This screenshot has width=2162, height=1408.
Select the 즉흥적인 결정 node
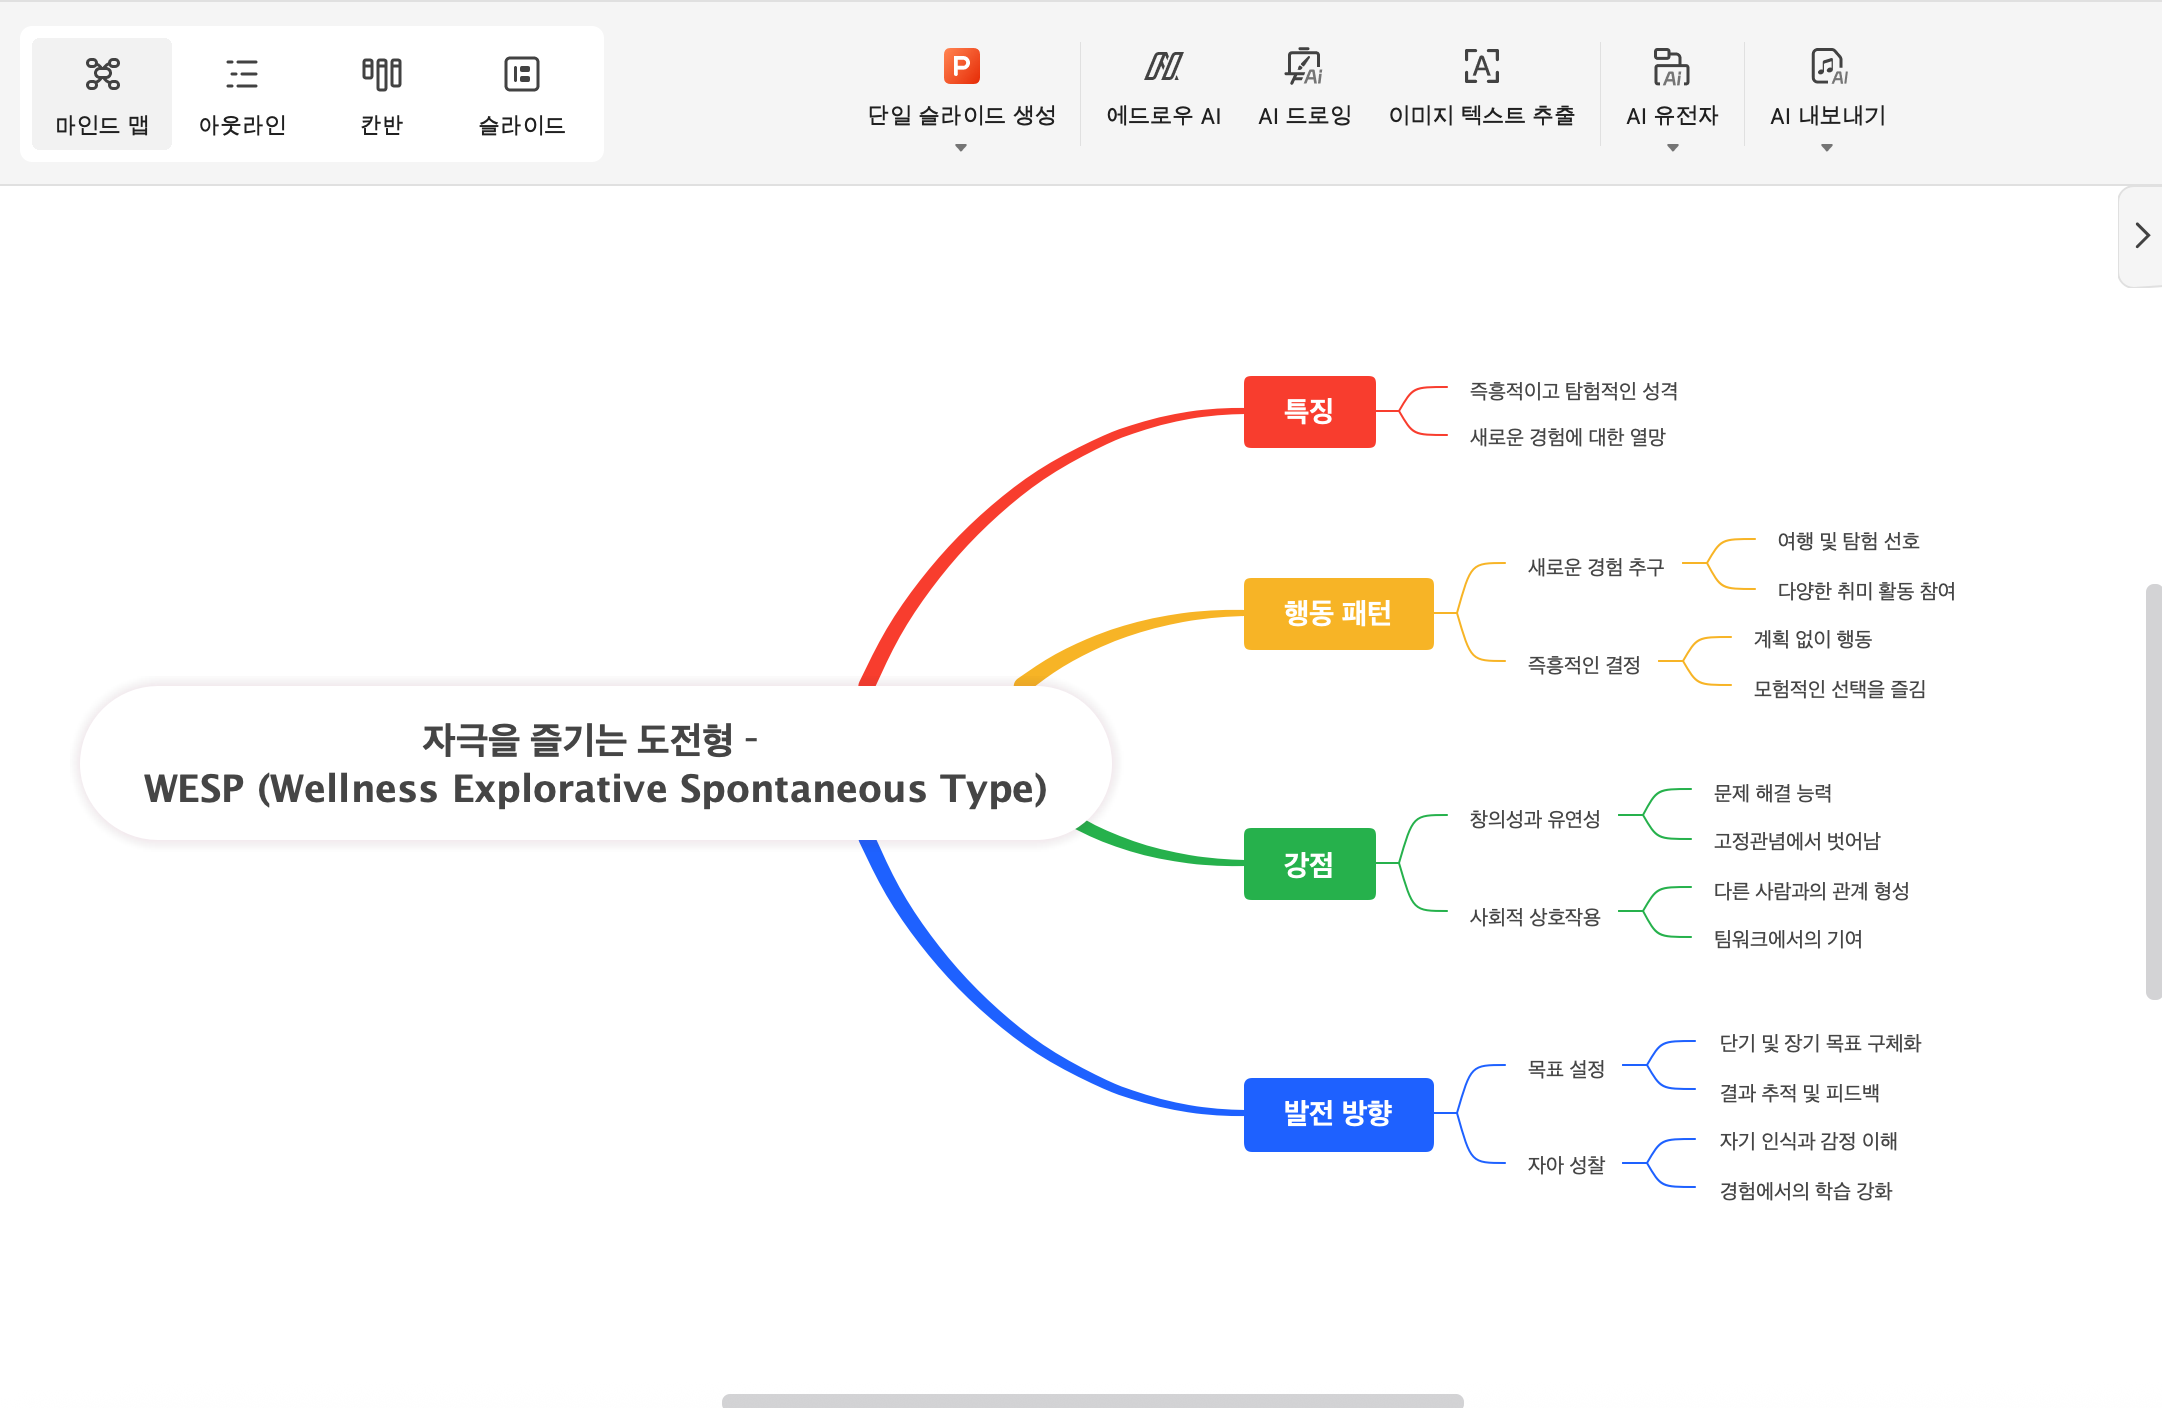point(1584,665)
